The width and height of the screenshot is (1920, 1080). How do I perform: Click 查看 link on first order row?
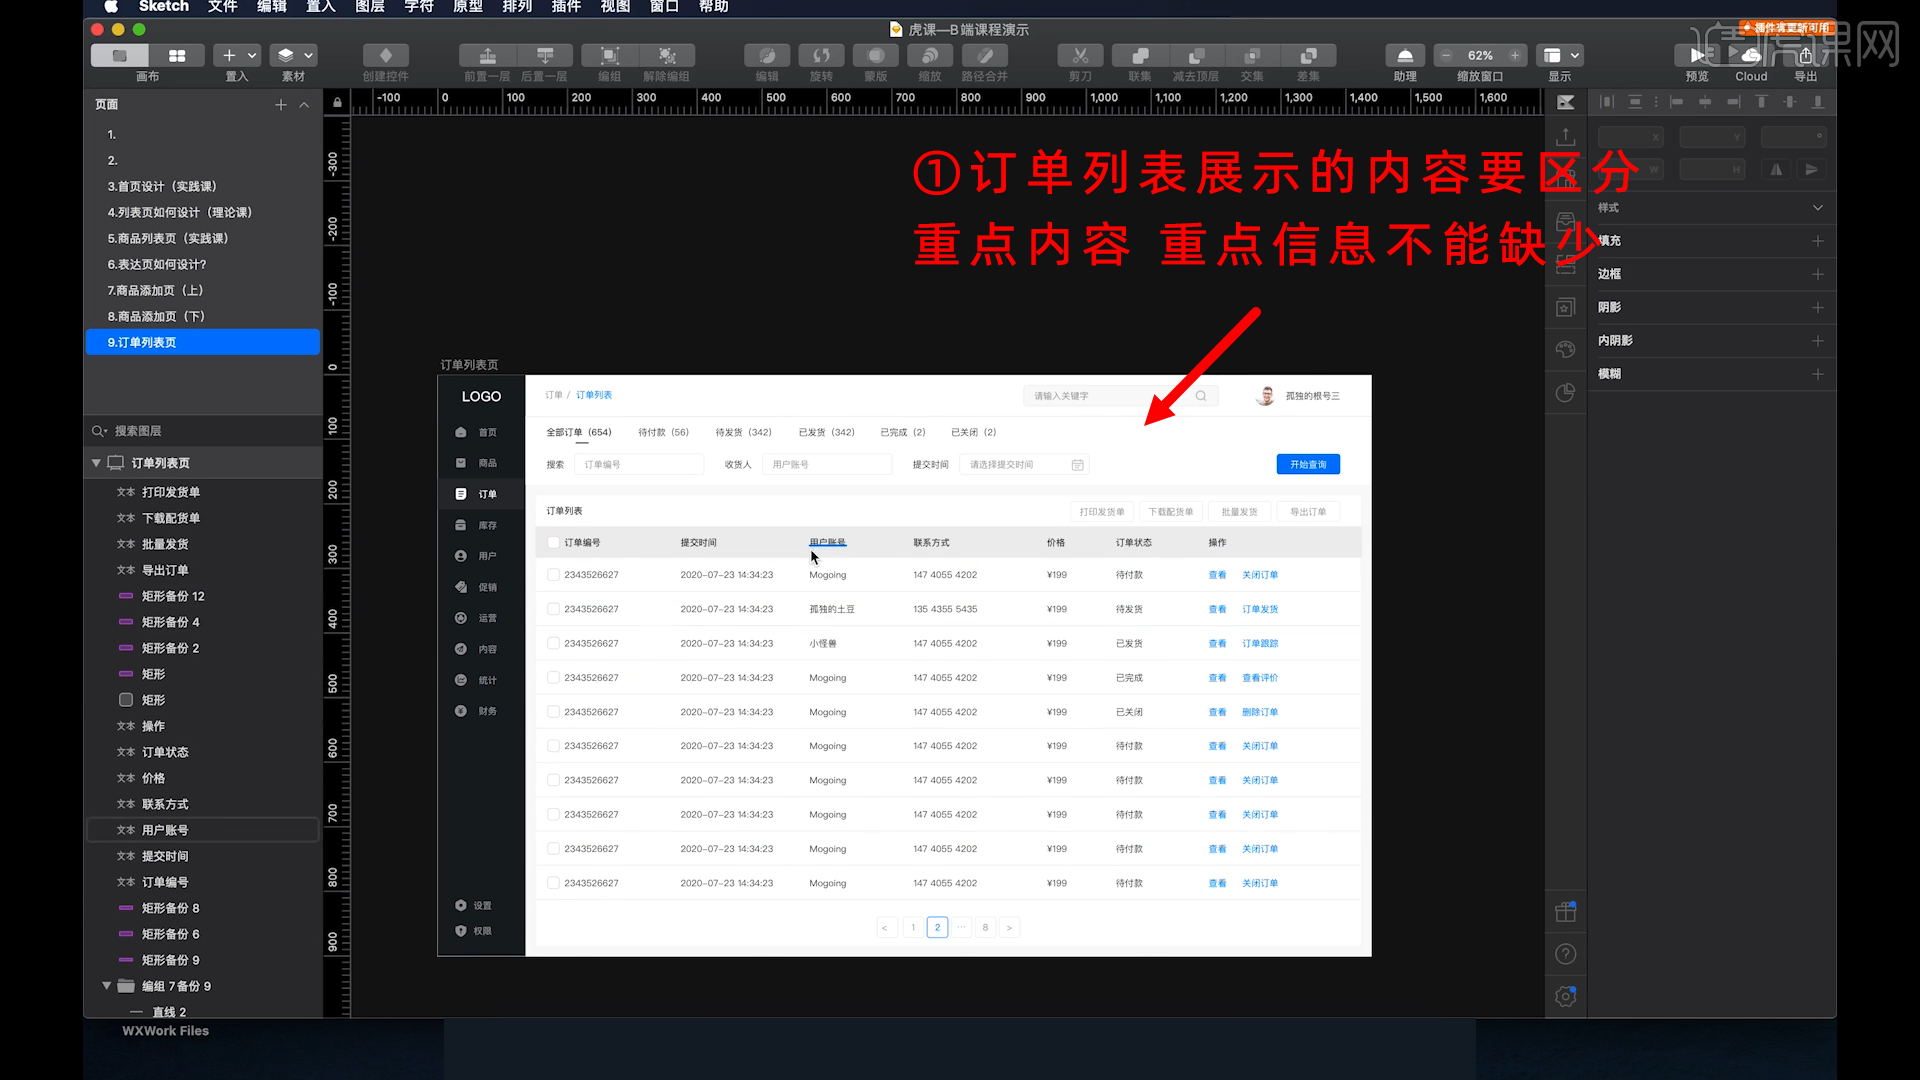click(x=1215, y=574)
